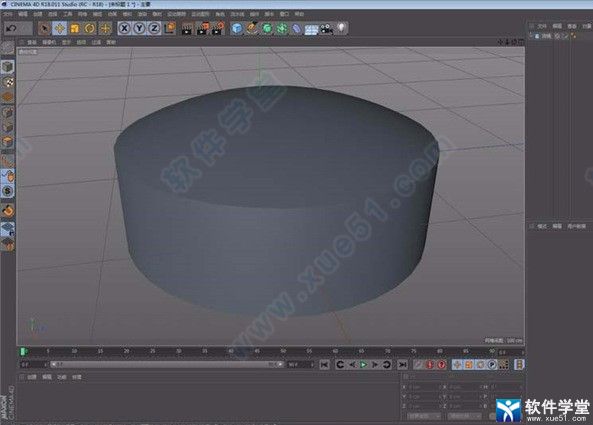Activate the Move tool
Screen dimensions: 593x425
(59, 28)
